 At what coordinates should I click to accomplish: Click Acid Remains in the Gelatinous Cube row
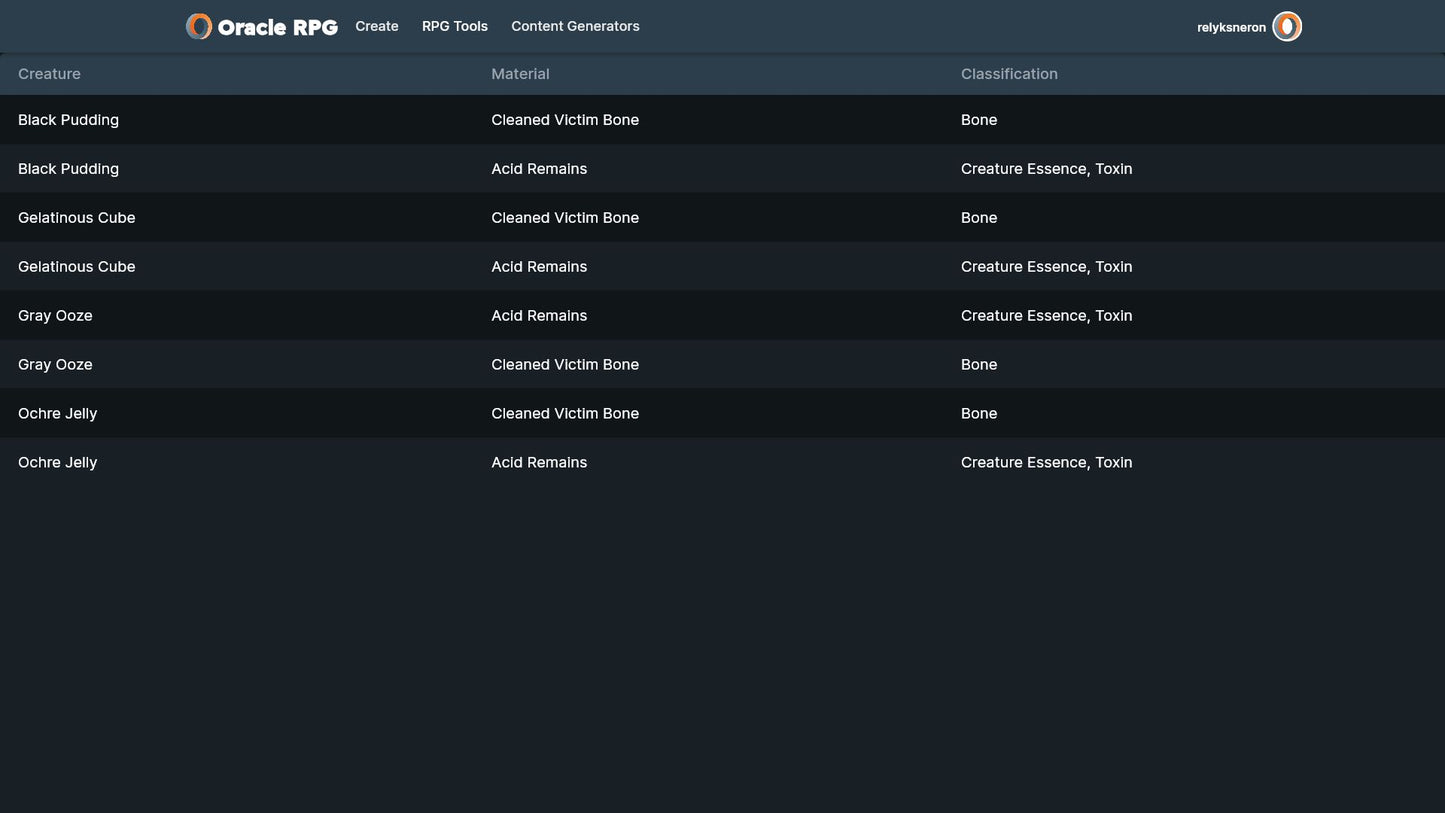539,267
